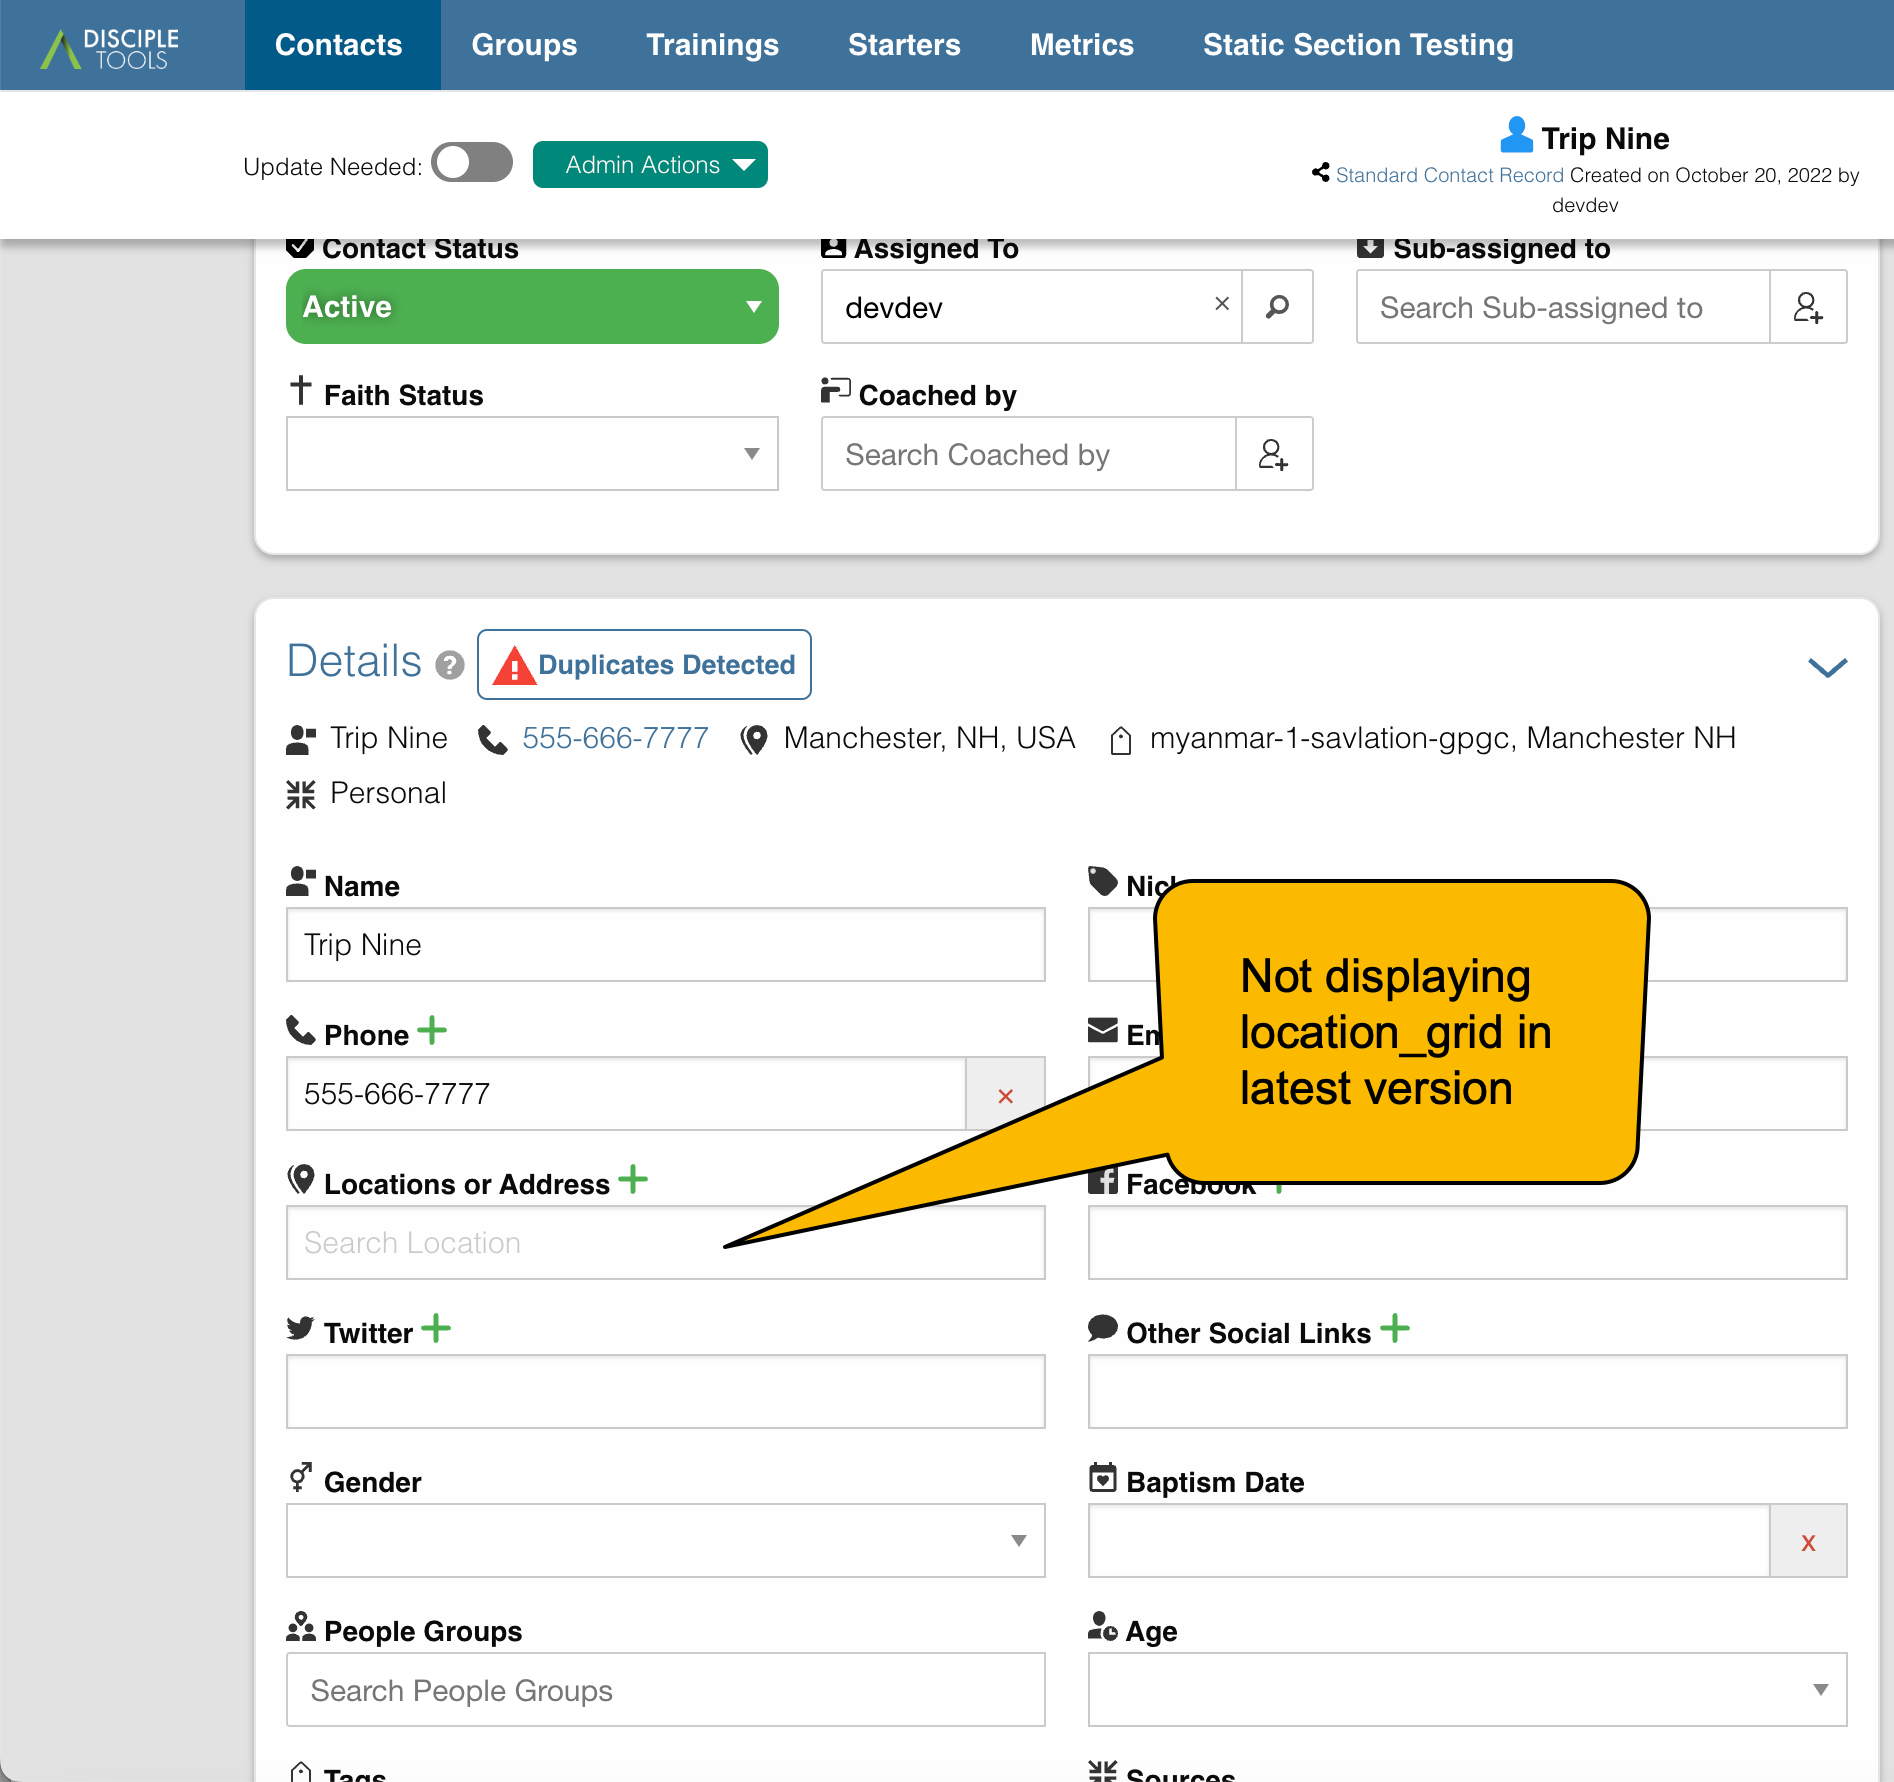Click the Name field Trip Nine
The width and height of the screenshot is (1894, 1782).
click(666, 944)
